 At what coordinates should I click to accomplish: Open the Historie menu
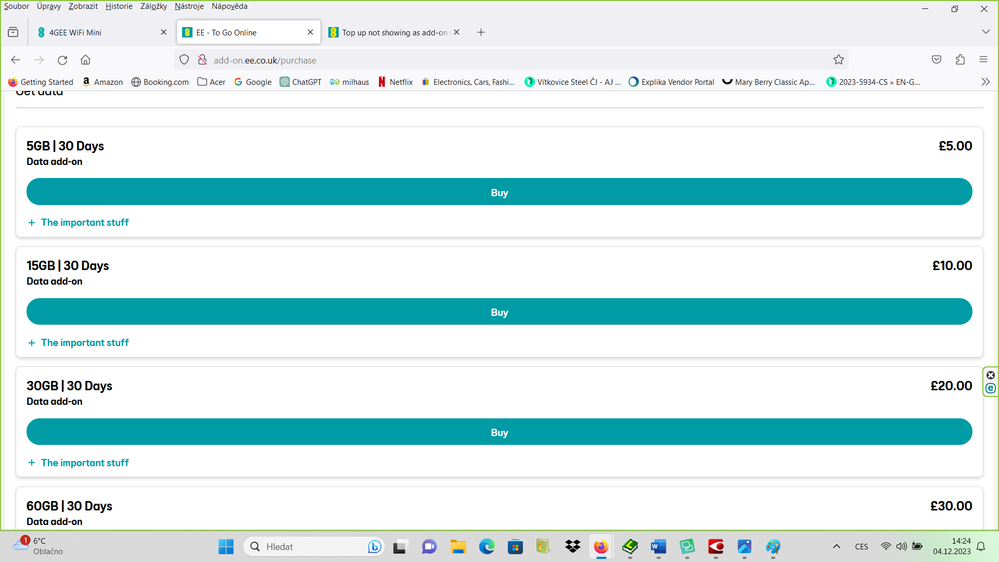coord(119,6)
